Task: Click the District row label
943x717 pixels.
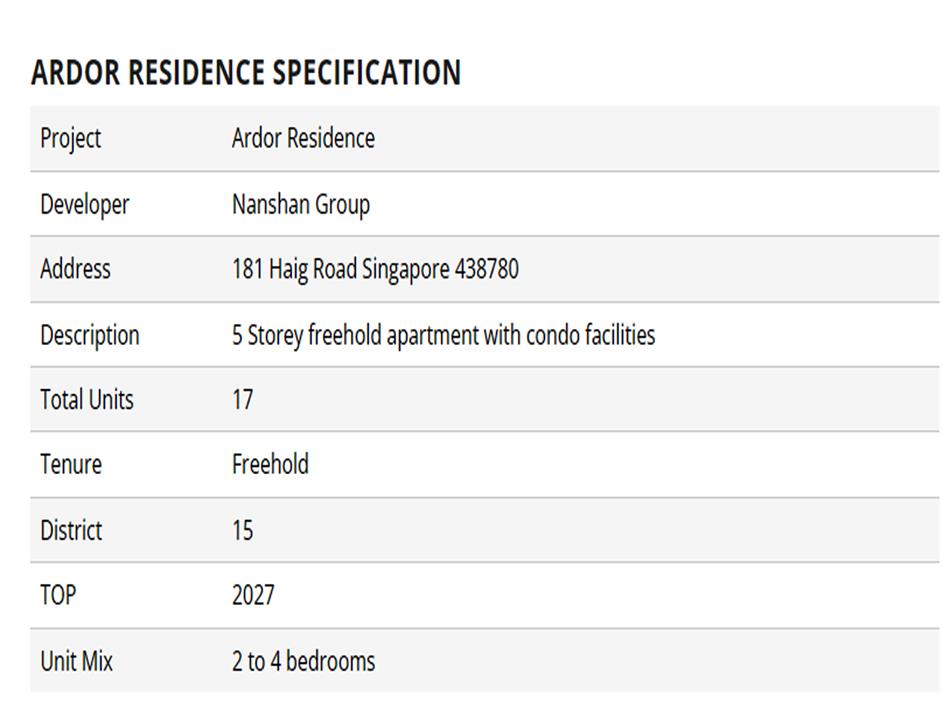Action: 70,530
